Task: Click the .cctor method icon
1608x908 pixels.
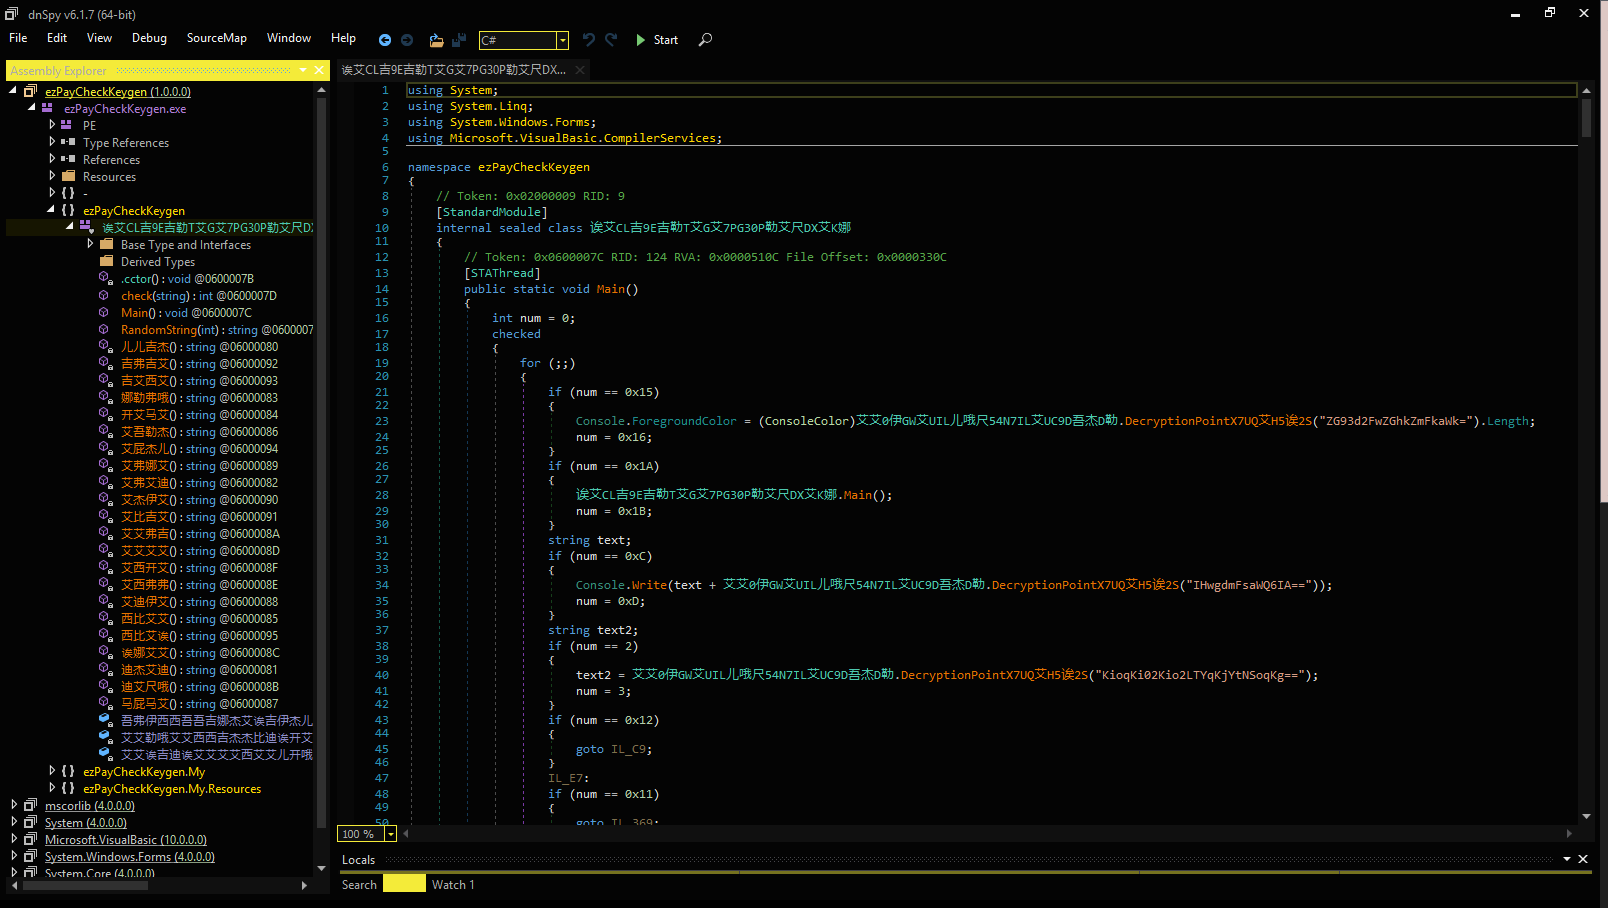Action: coord(105,278)
